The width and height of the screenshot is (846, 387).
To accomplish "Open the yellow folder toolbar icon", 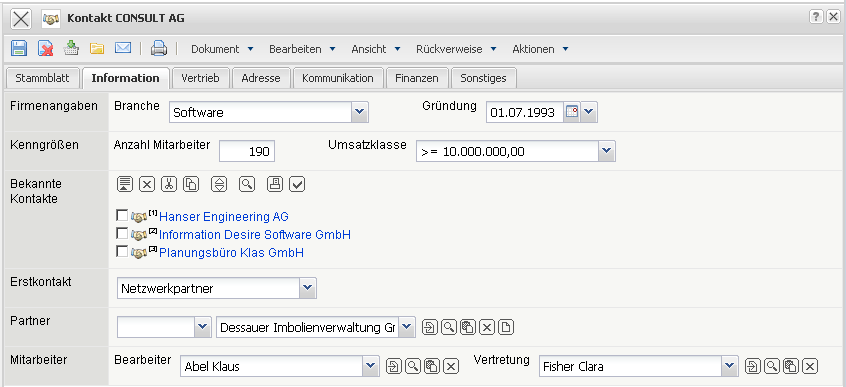I will 97,48.
